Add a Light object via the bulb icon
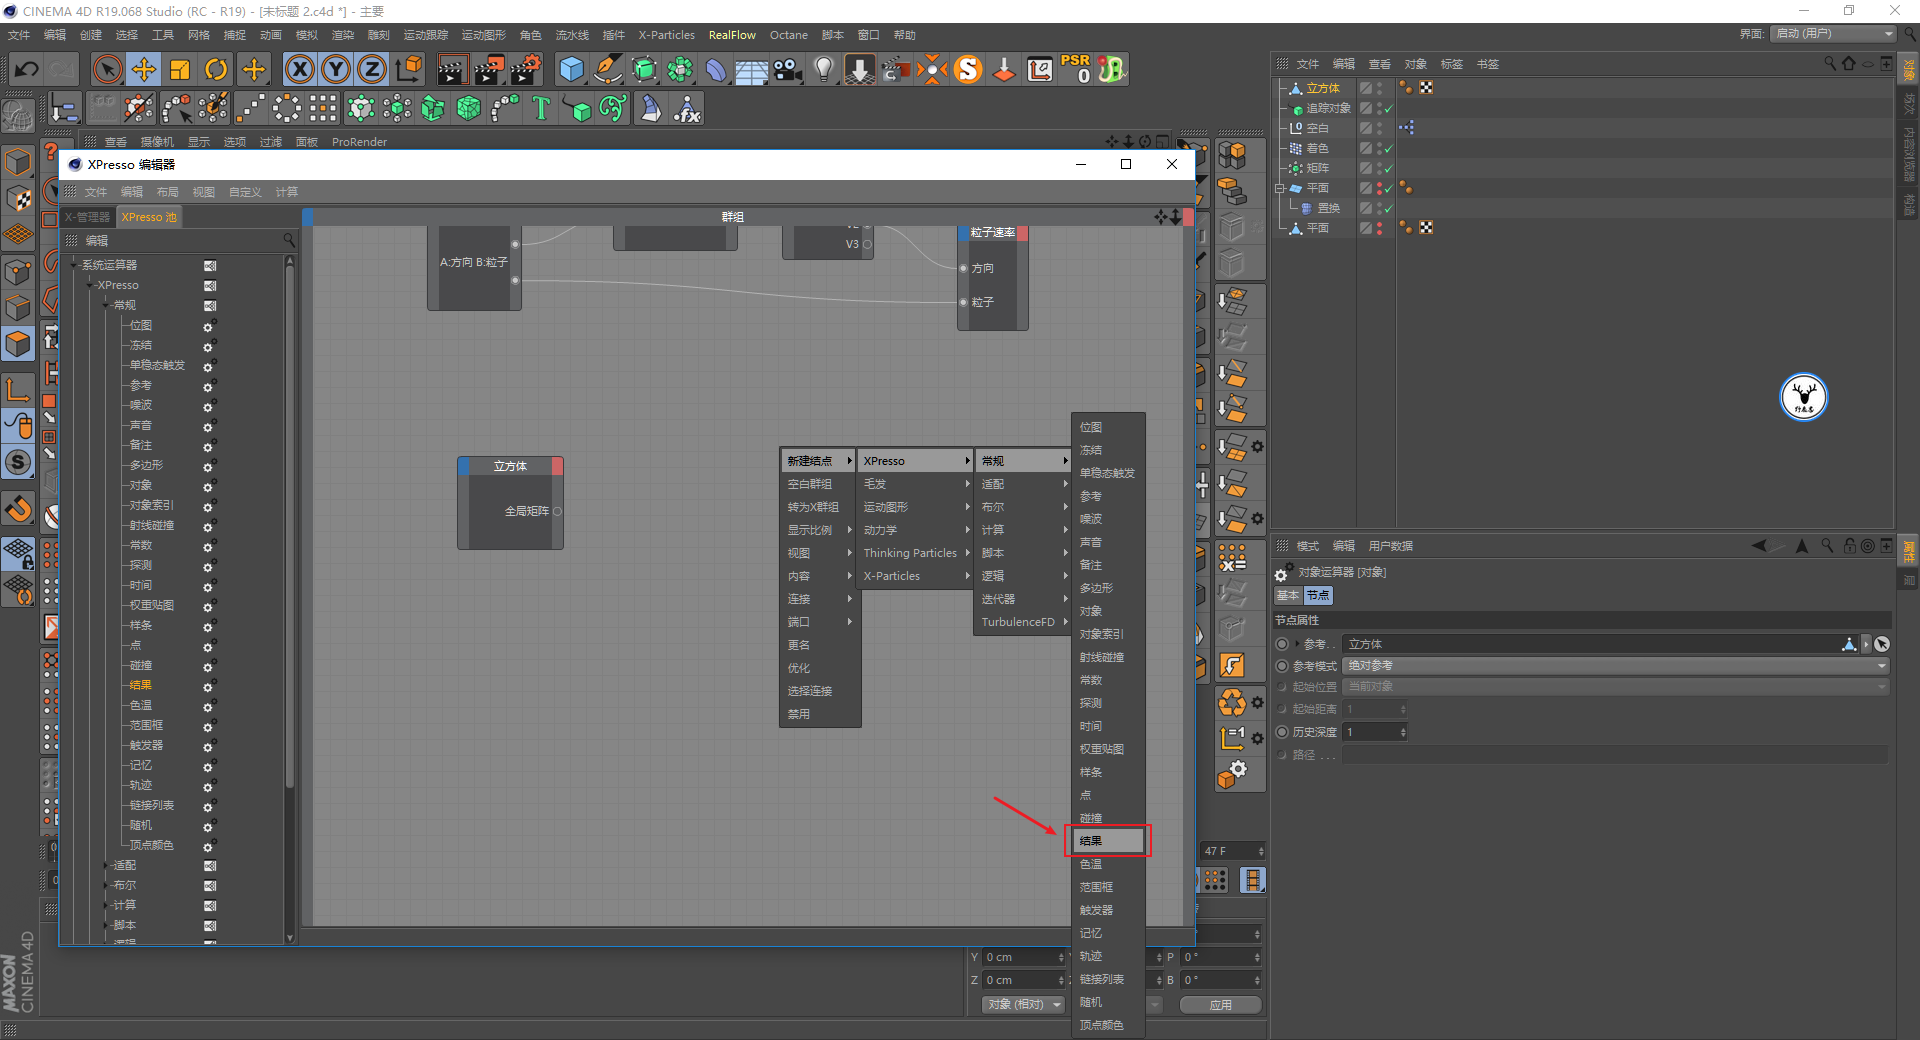The image size is (1920, 1040). 824,69
